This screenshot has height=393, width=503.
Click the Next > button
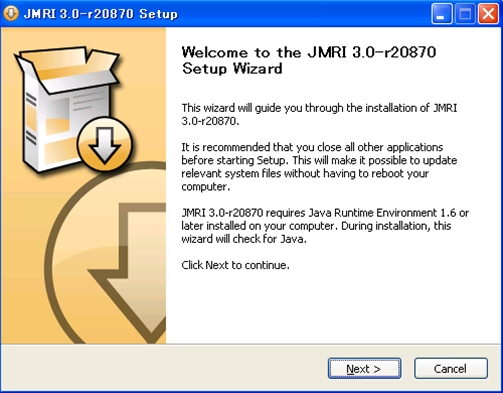pos(364,368)
